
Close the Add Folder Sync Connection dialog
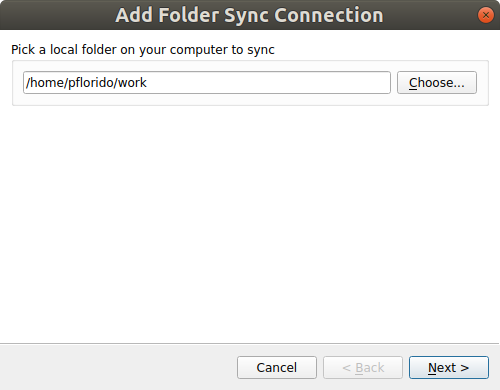(486, 15)
